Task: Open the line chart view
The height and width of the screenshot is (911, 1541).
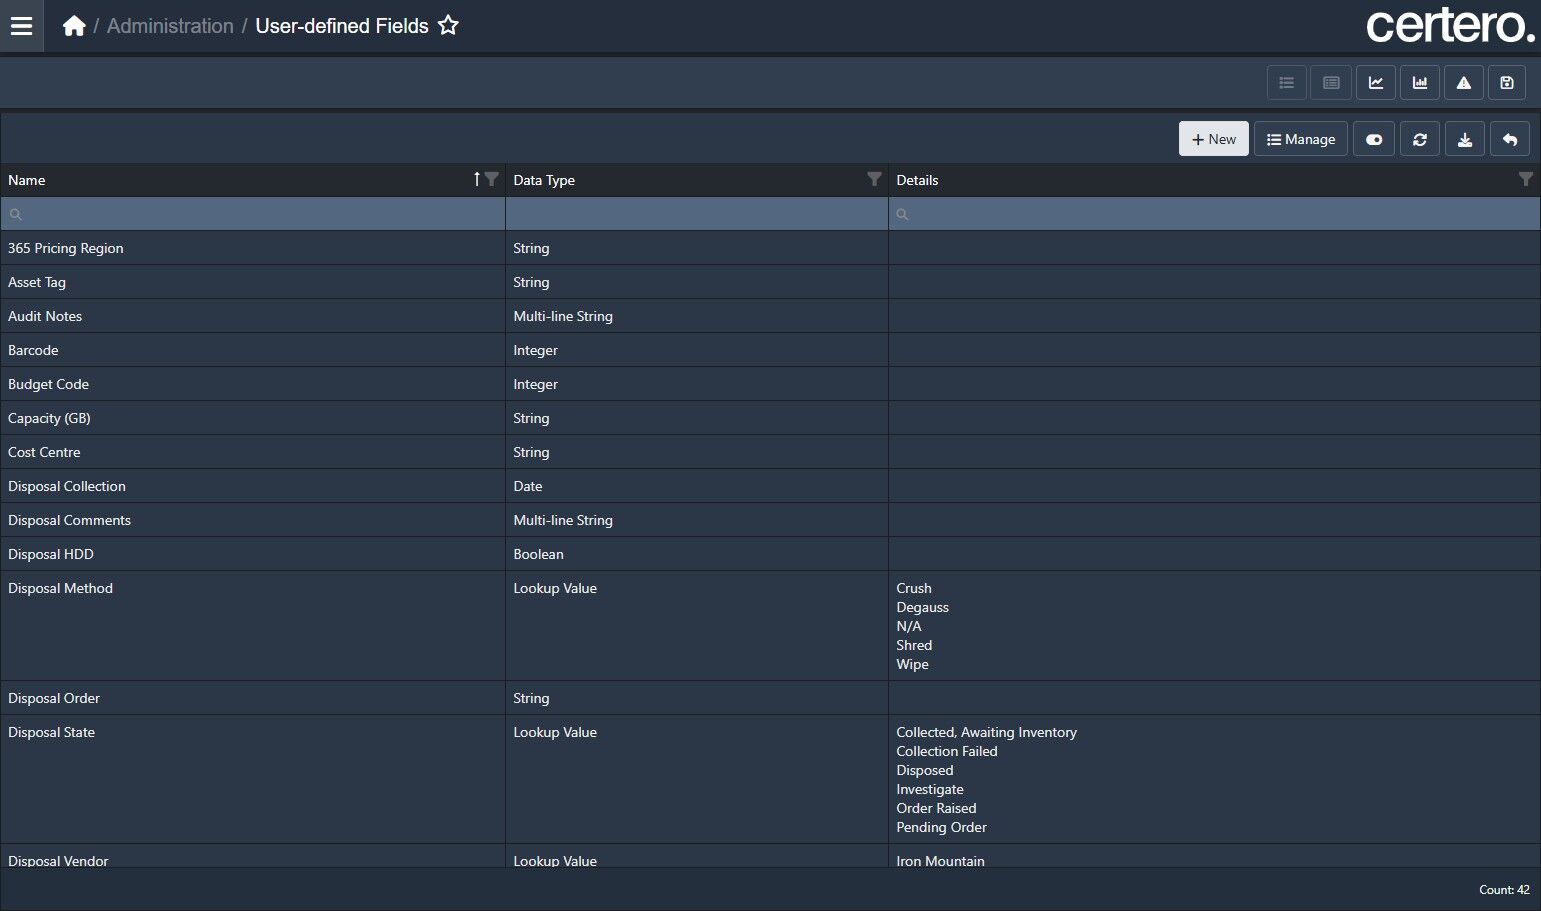Action: pos(1376,83)
